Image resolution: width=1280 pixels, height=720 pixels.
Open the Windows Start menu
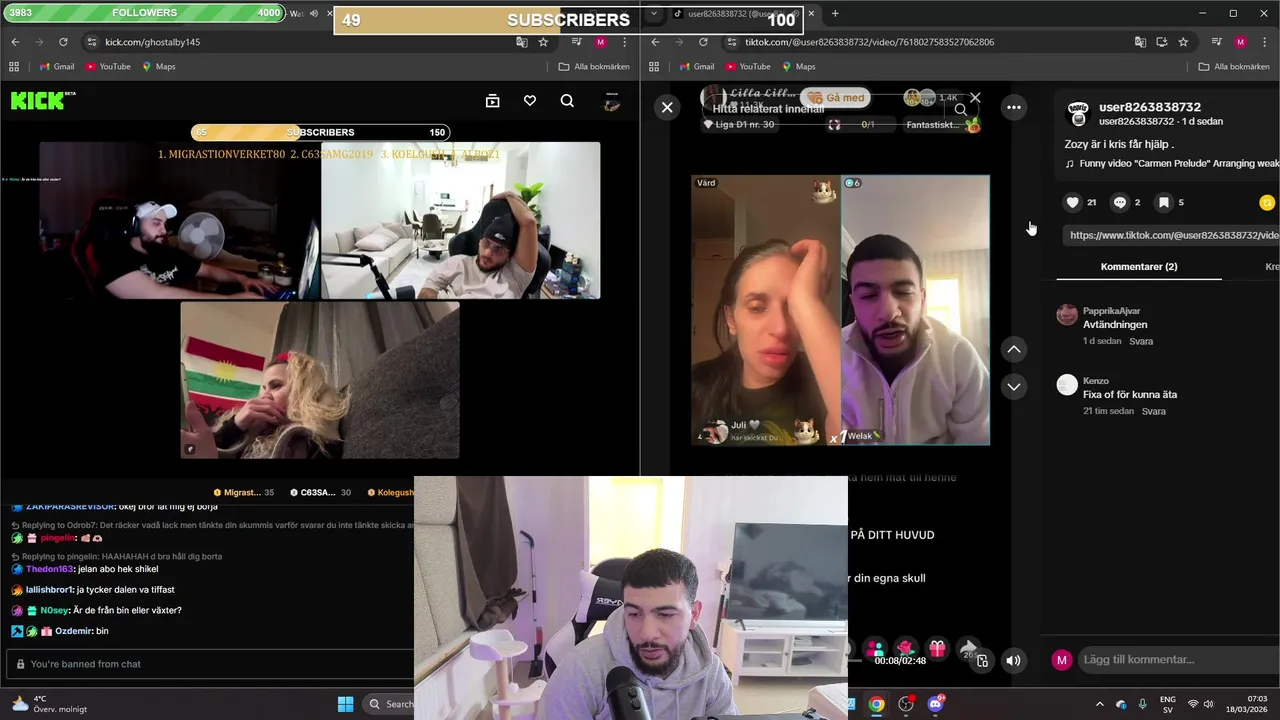[345, 704]
